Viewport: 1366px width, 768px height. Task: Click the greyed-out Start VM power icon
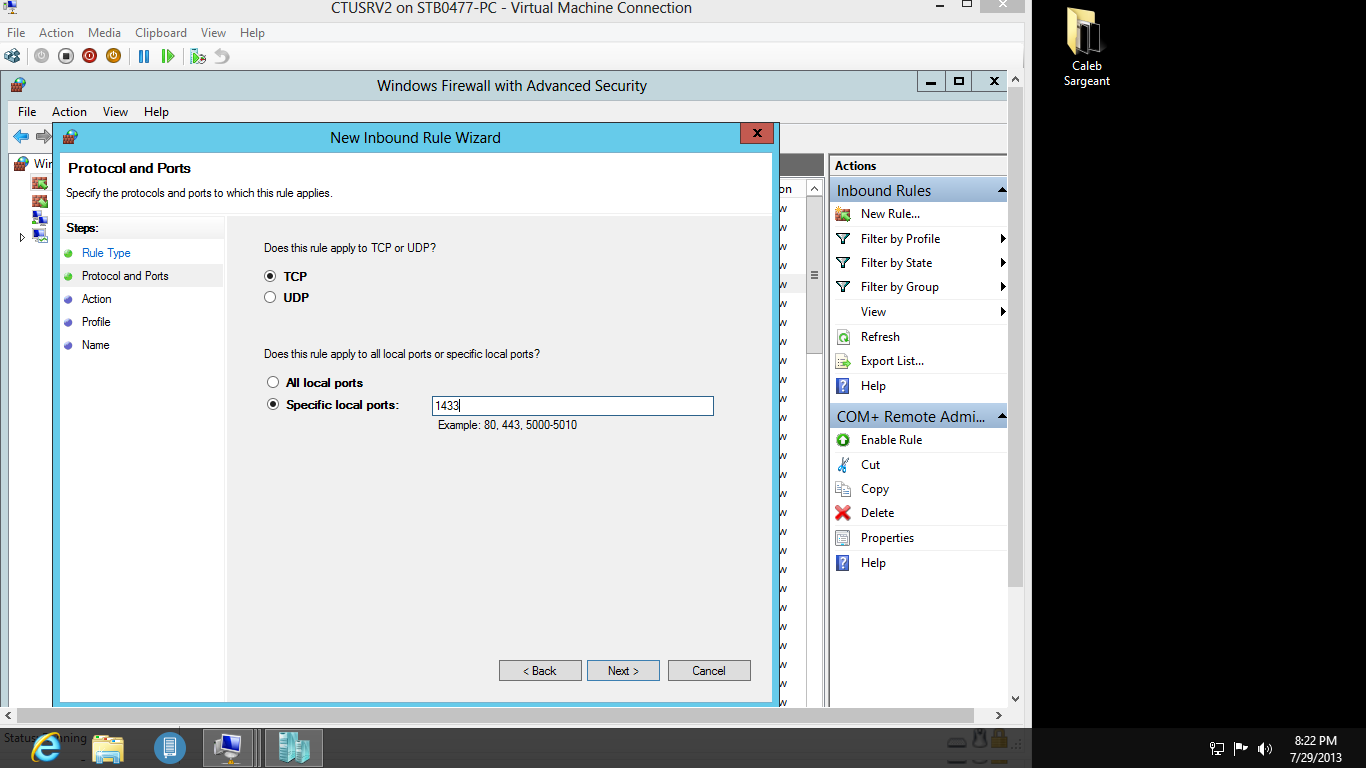41,56
